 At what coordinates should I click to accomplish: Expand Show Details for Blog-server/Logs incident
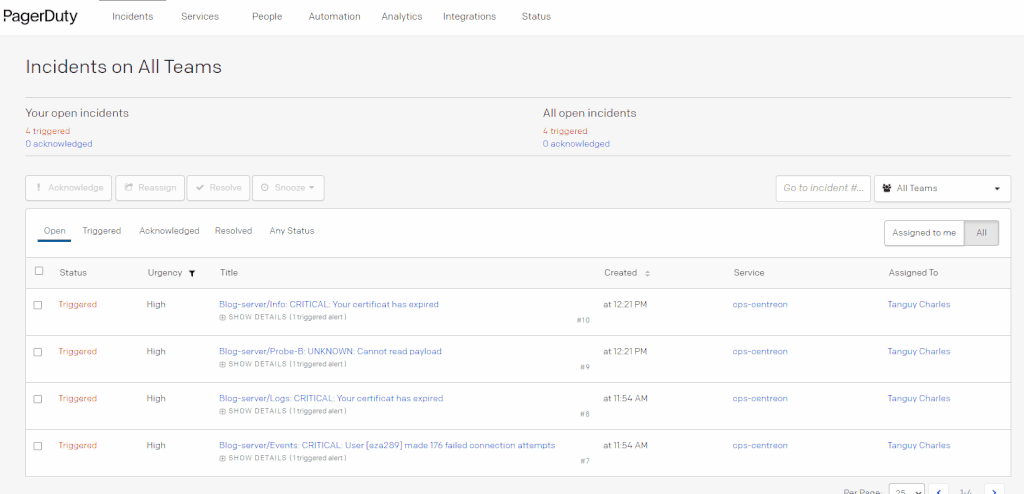click(282, 411)
